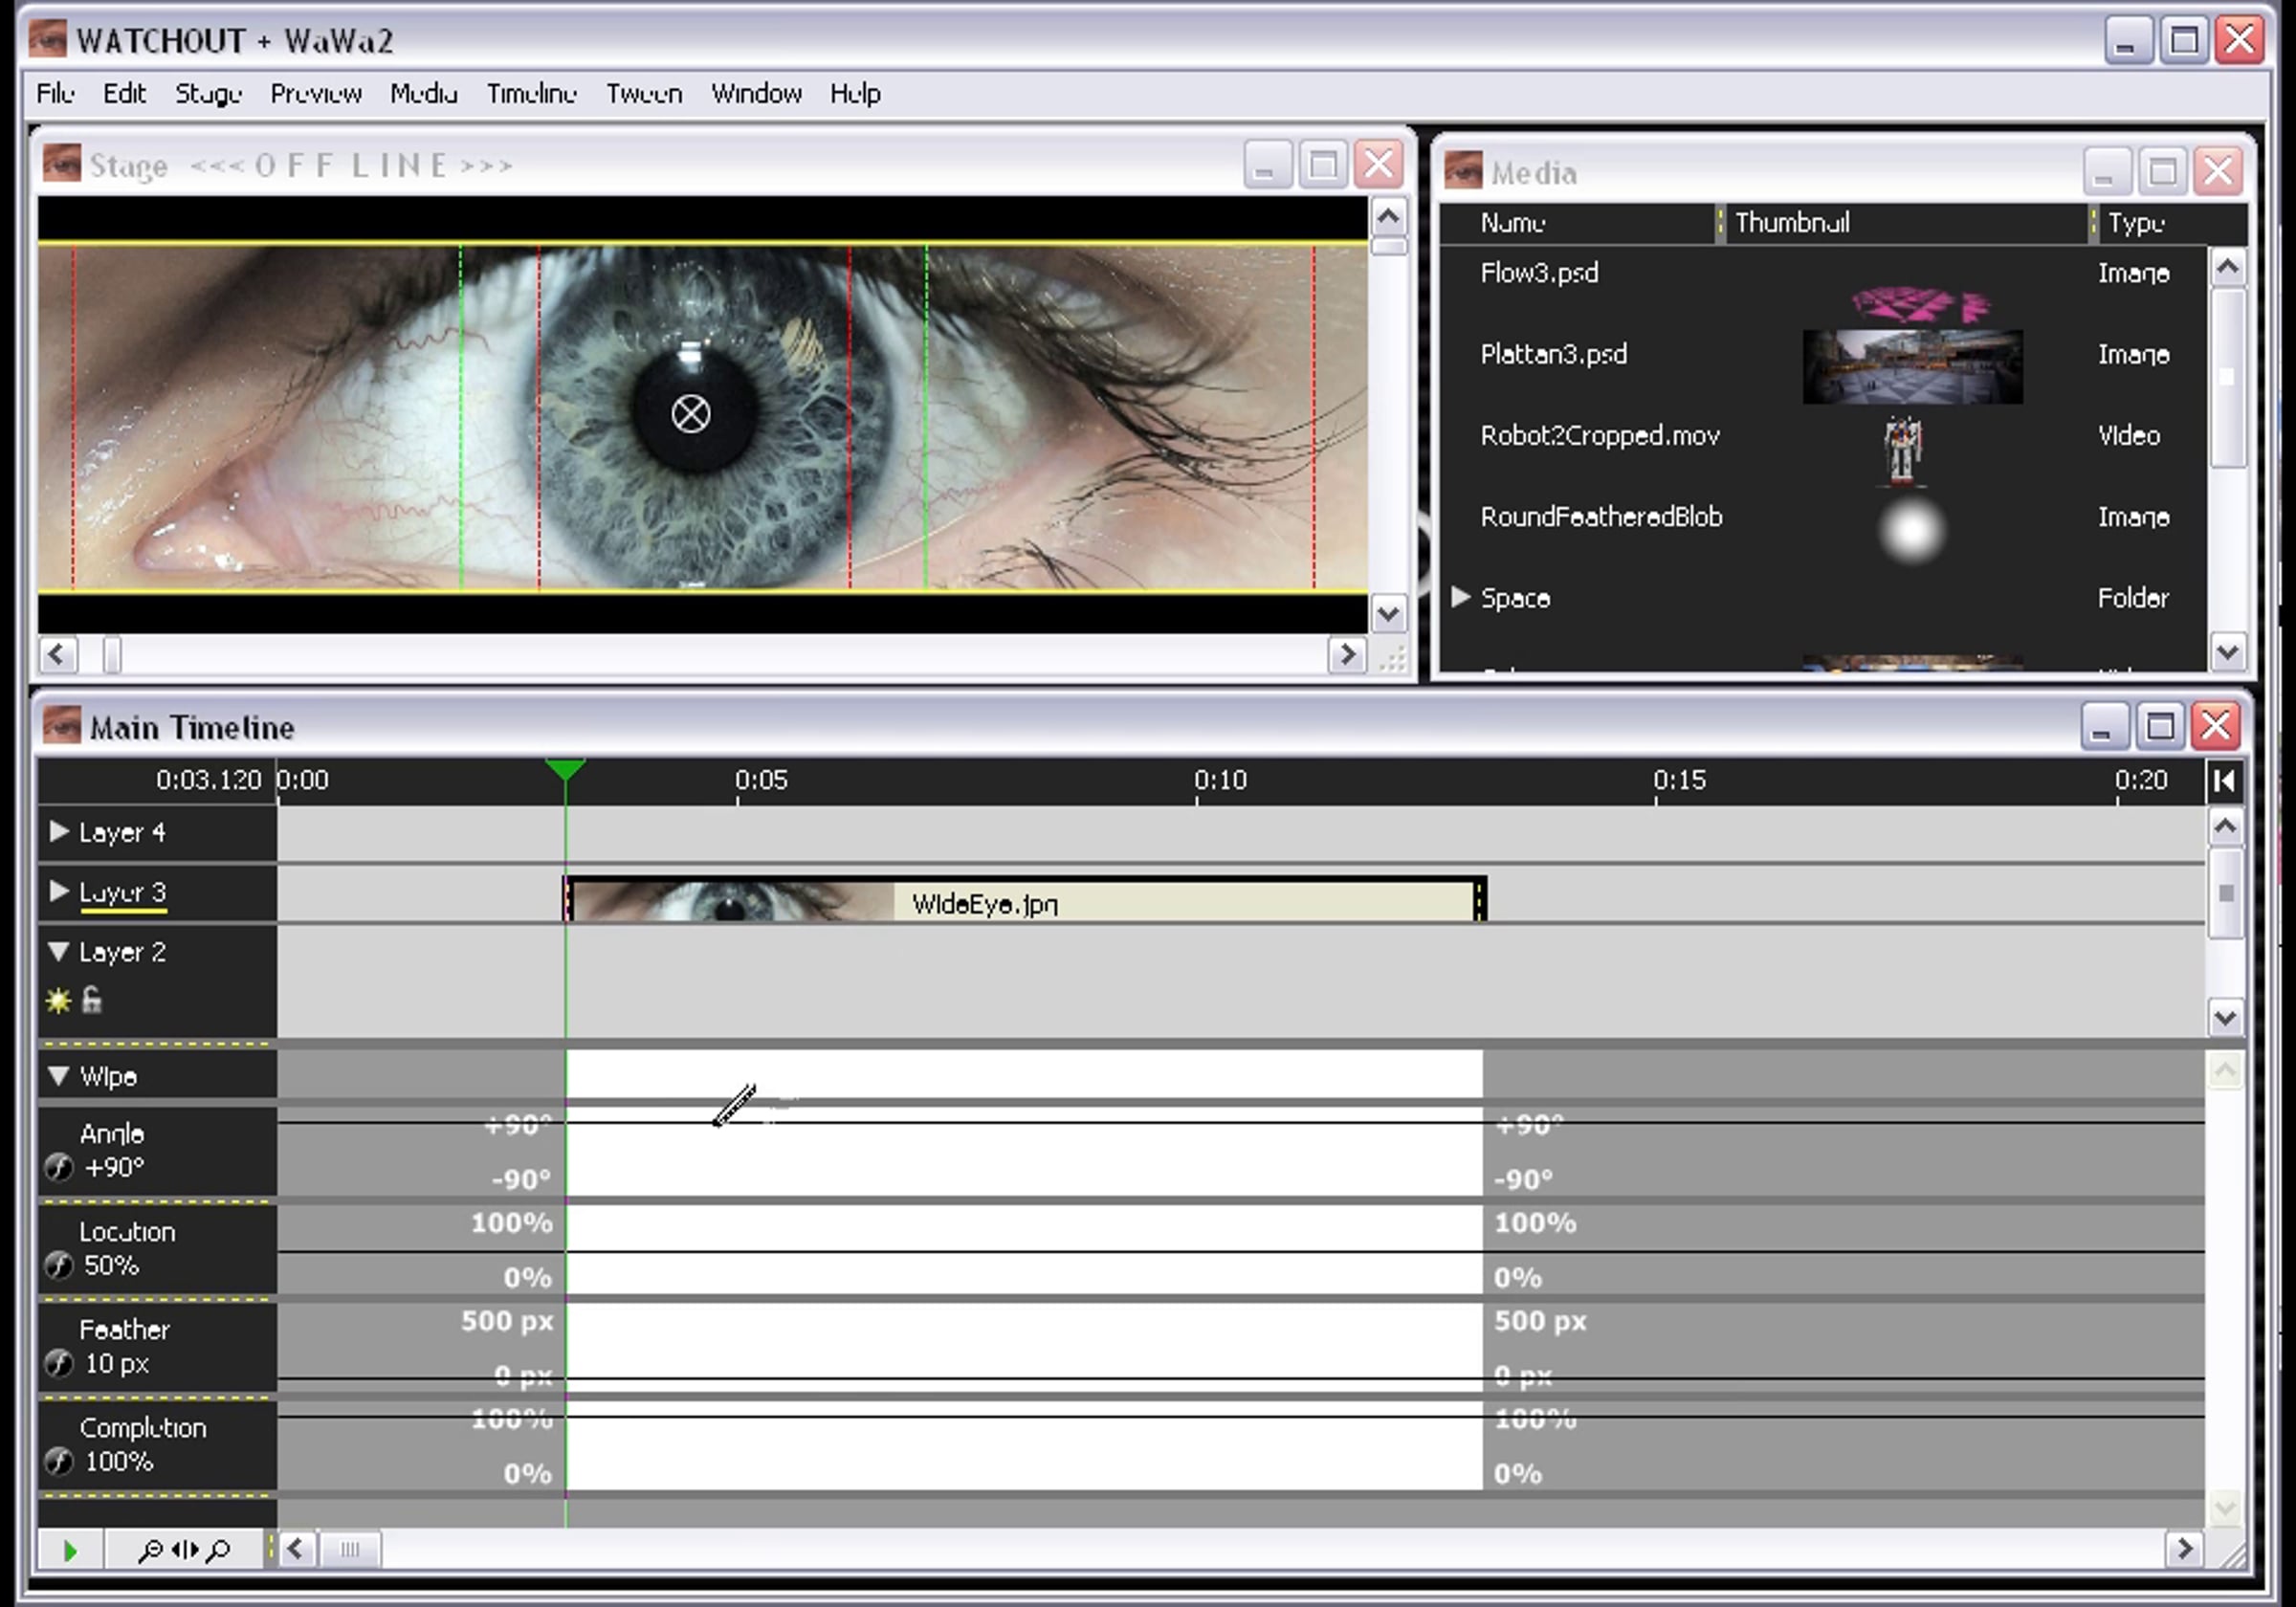Open the Timeline menu

click(x=531, y=94)
